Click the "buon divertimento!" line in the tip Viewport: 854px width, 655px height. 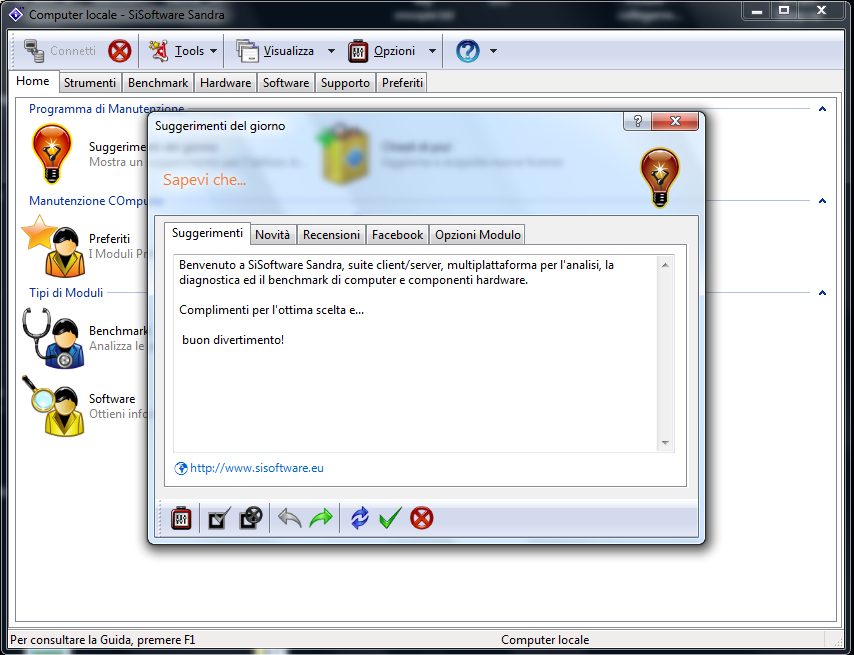click(233, 340)
